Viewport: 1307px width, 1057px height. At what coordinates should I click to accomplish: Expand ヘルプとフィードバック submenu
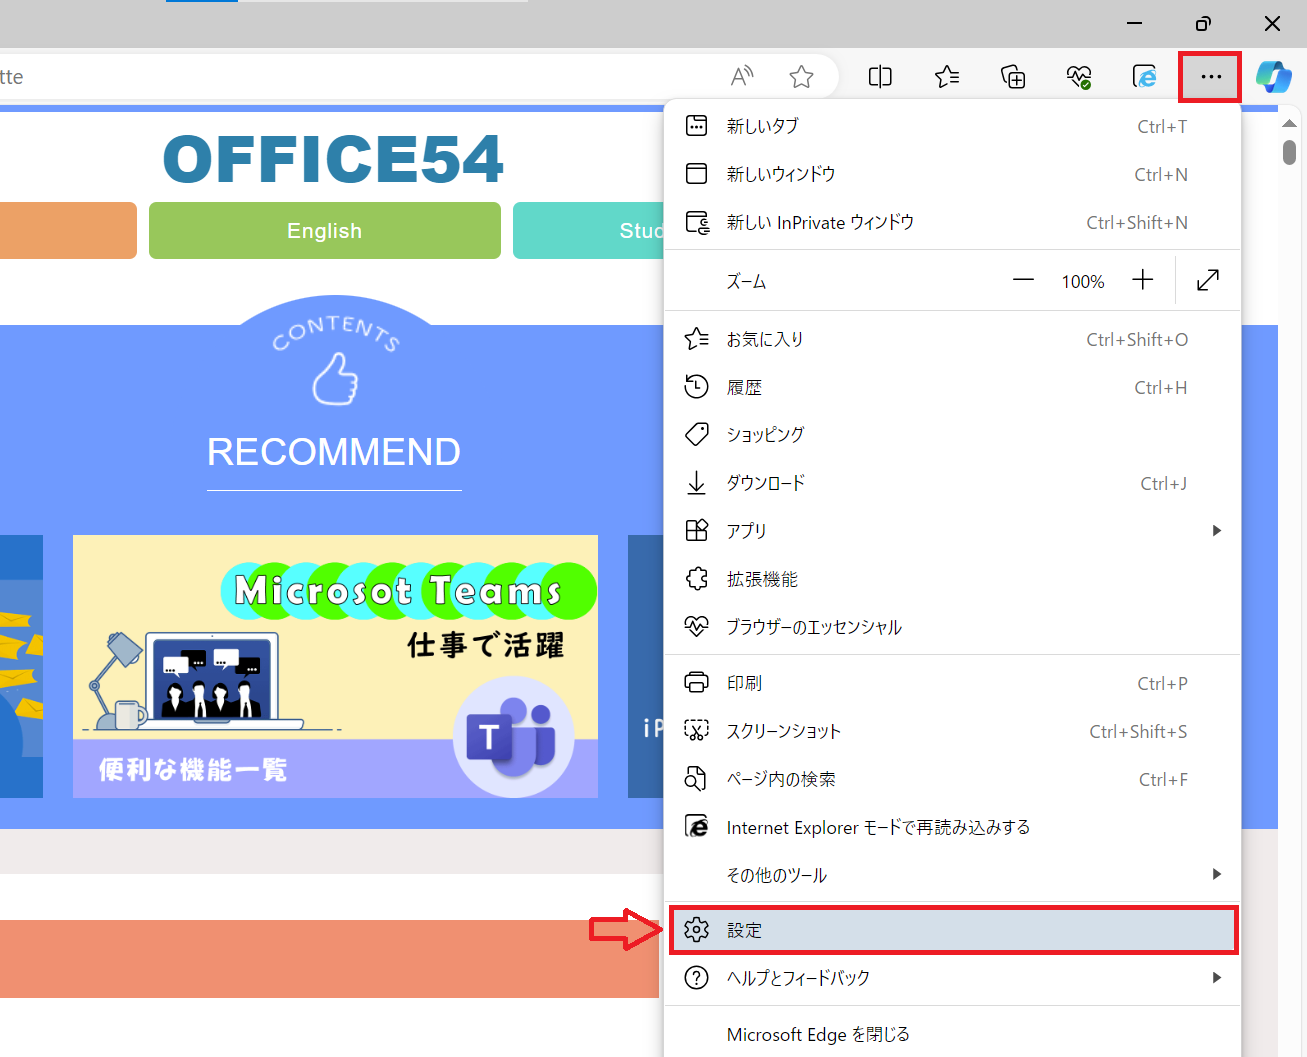point(952,978)
